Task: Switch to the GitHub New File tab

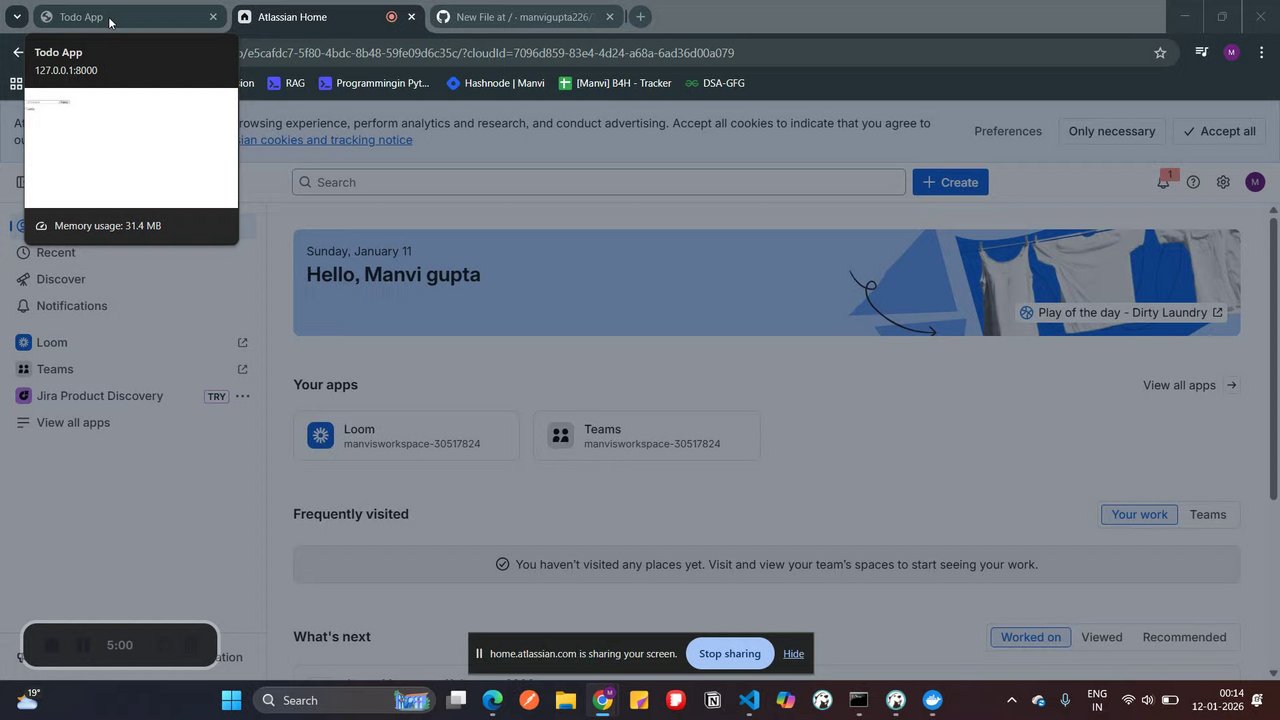Action: [x=525, y=17]
